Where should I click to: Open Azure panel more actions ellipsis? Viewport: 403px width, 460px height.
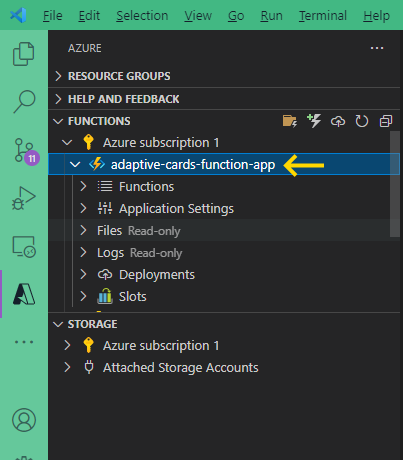377,48
